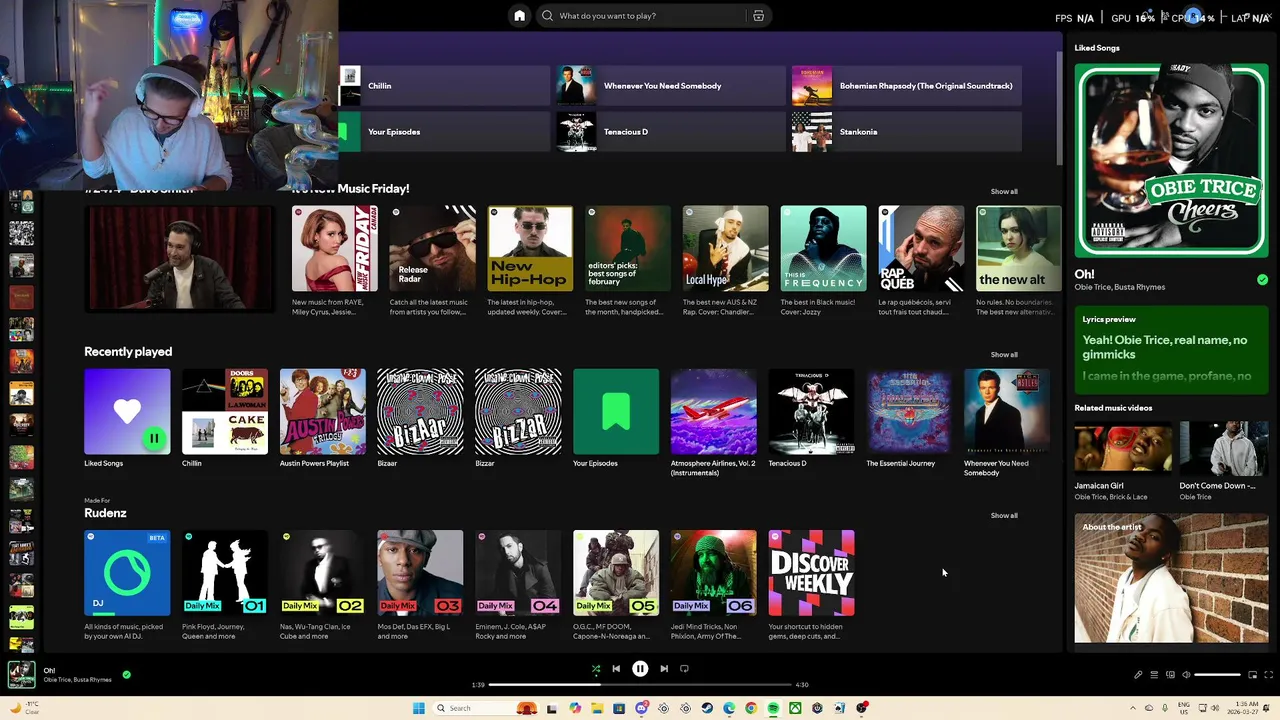This screenshot has height=720, width=1280.
Task: Show all Made For Rudenz items
Action: pyautogui.click(x=1004, y=516)
